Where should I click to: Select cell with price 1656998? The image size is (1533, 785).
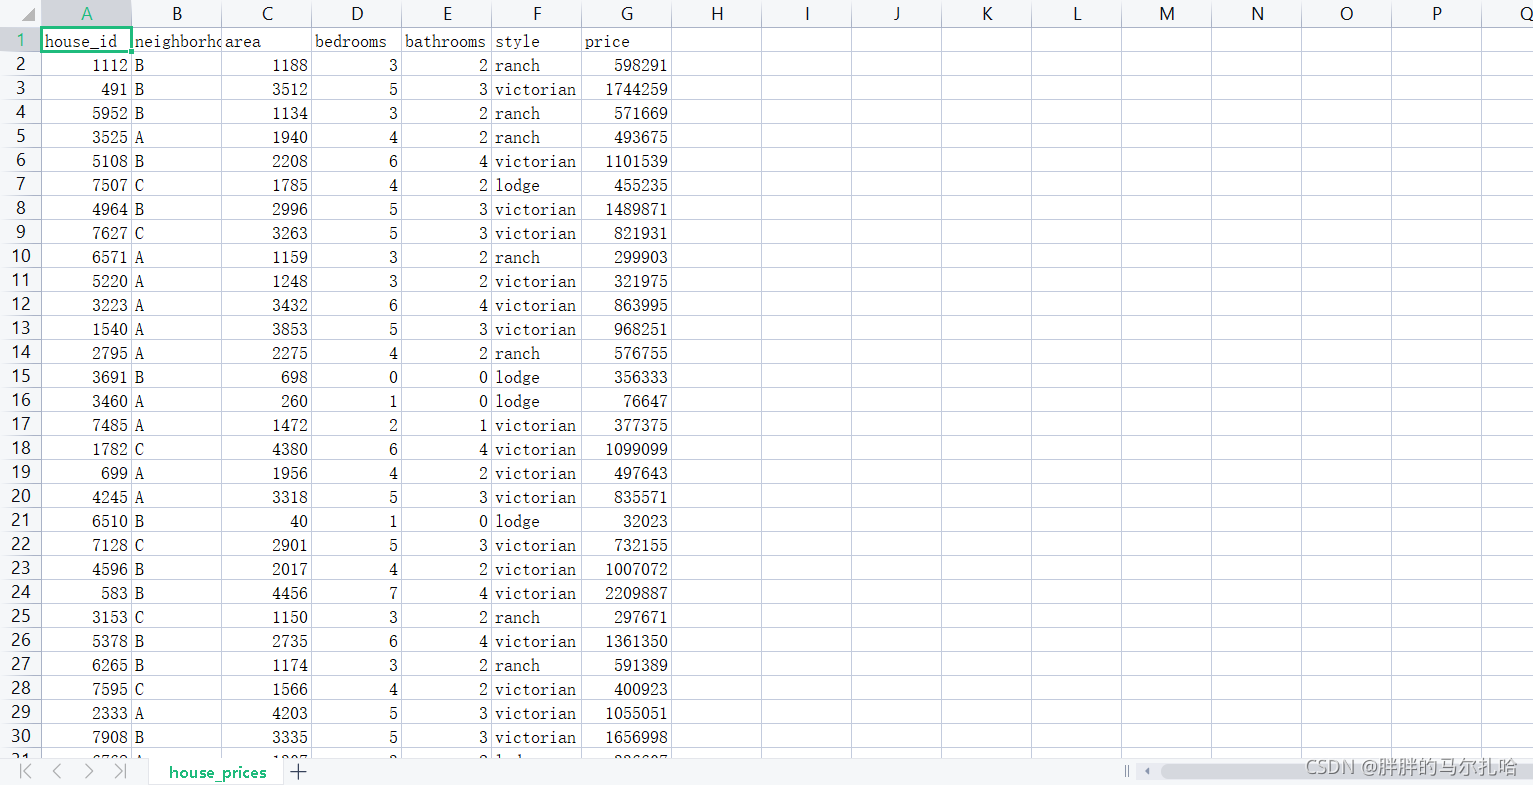(x=627, y=737)
